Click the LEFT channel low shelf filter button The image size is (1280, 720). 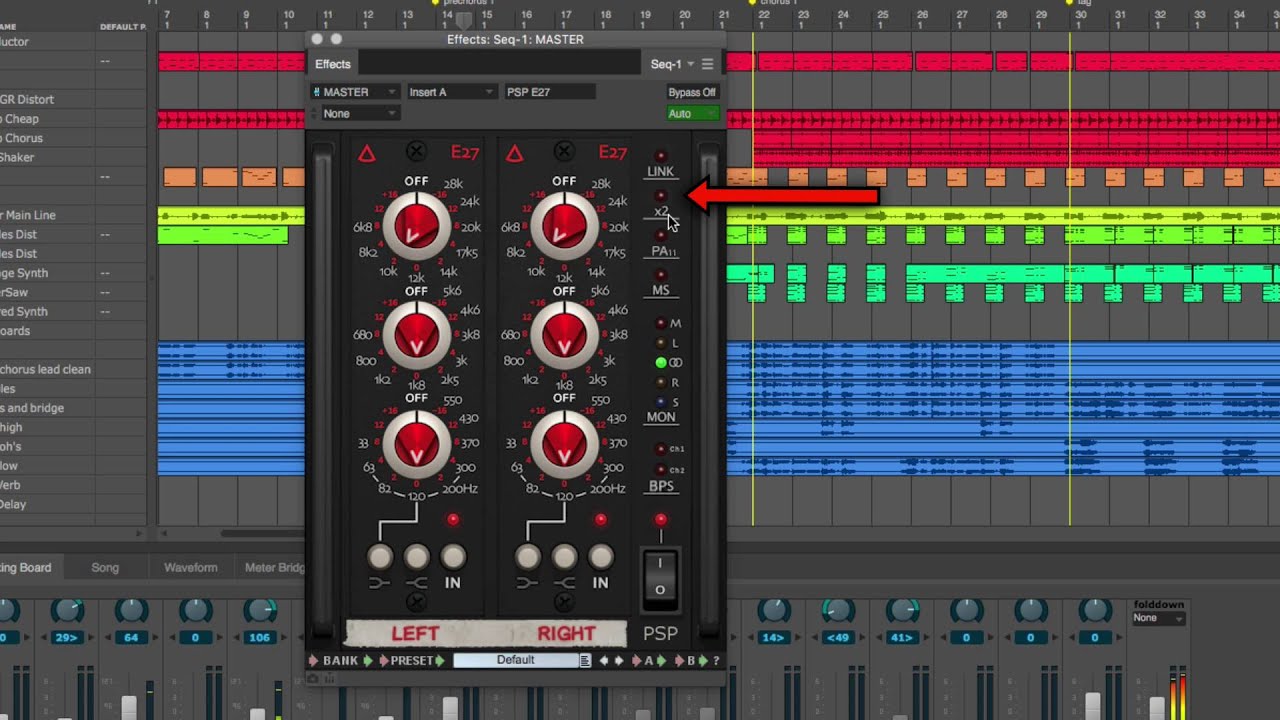pyautogui.click(x=380, y=557)
